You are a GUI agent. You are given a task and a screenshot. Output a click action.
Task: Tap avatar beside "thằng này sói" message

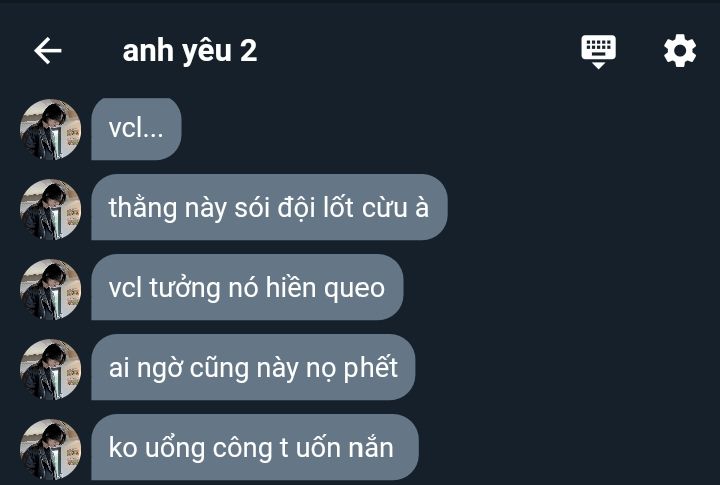51,209
